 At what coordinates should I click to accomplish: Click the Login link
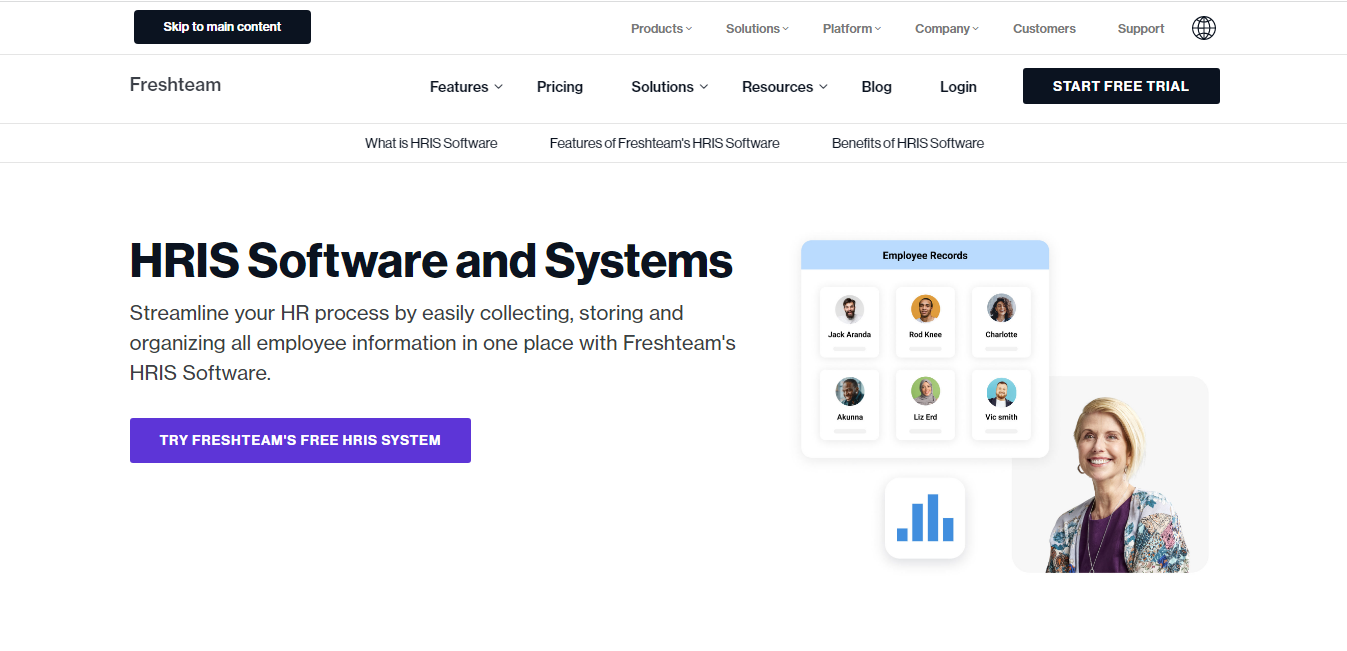958,87
